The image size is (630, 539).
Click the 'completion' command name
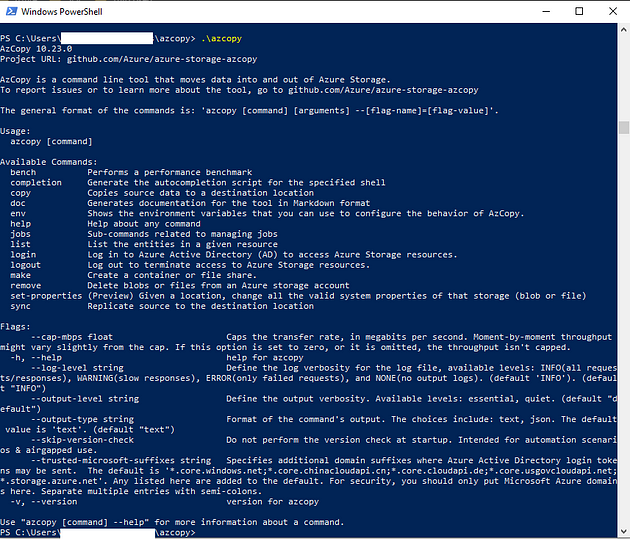tap(36, 183)
